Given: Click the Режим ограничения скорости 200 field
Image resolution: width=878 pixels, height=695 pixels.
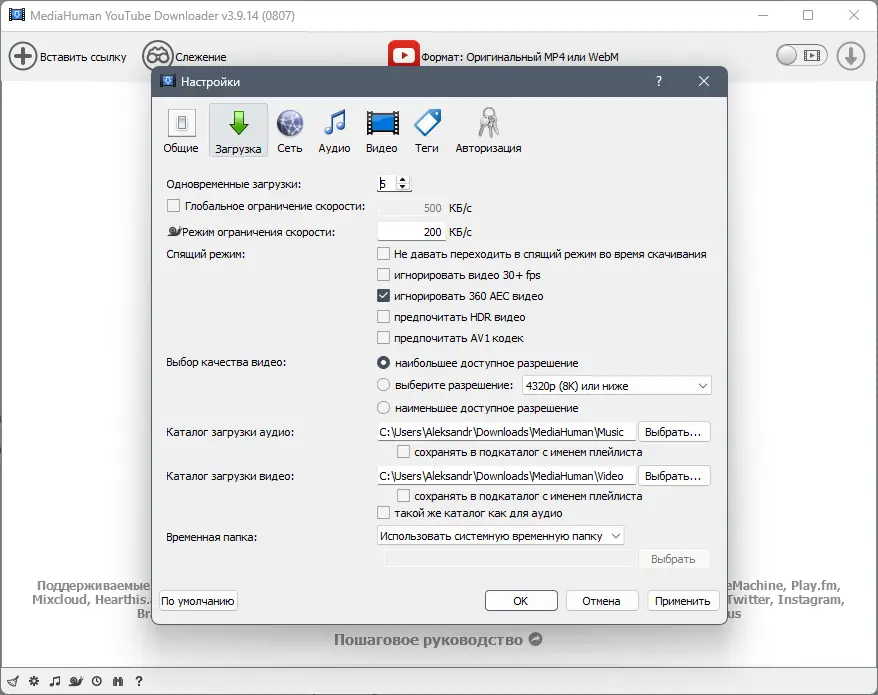Looking at the screenshot, I should (412, 232).
